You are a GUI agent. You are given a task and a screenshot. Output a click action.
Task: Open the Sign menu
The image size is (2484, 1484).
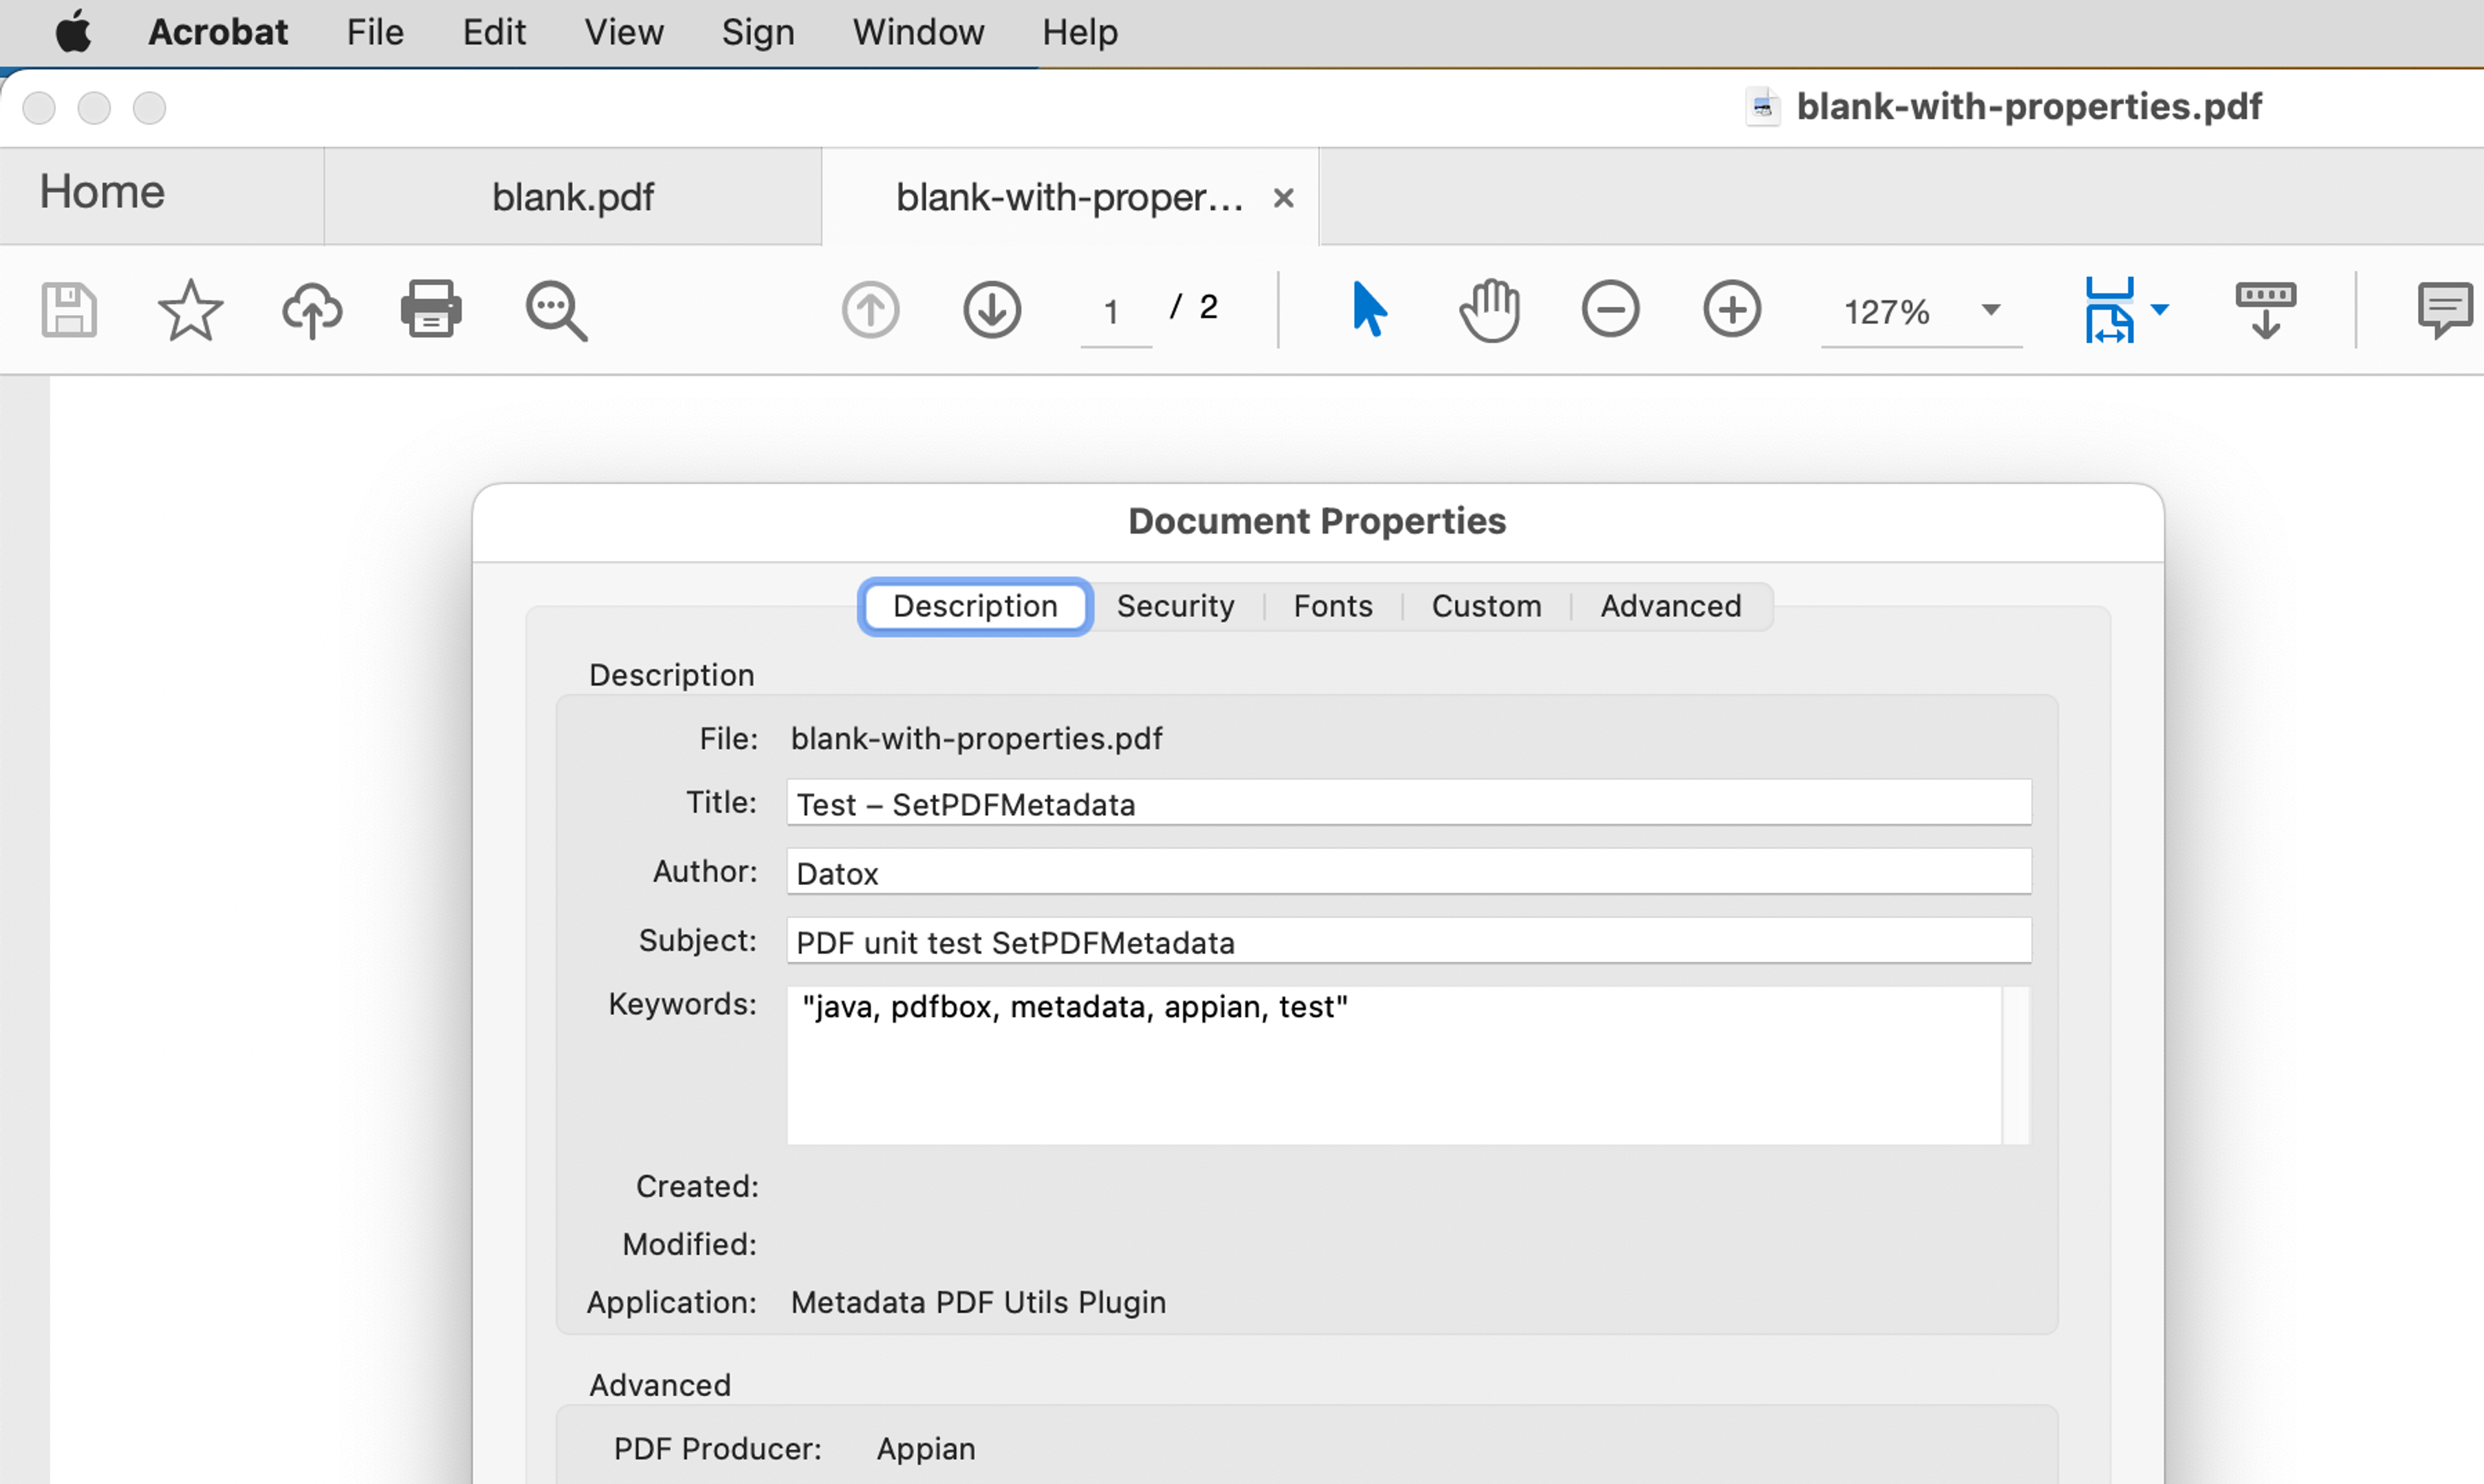758,32
